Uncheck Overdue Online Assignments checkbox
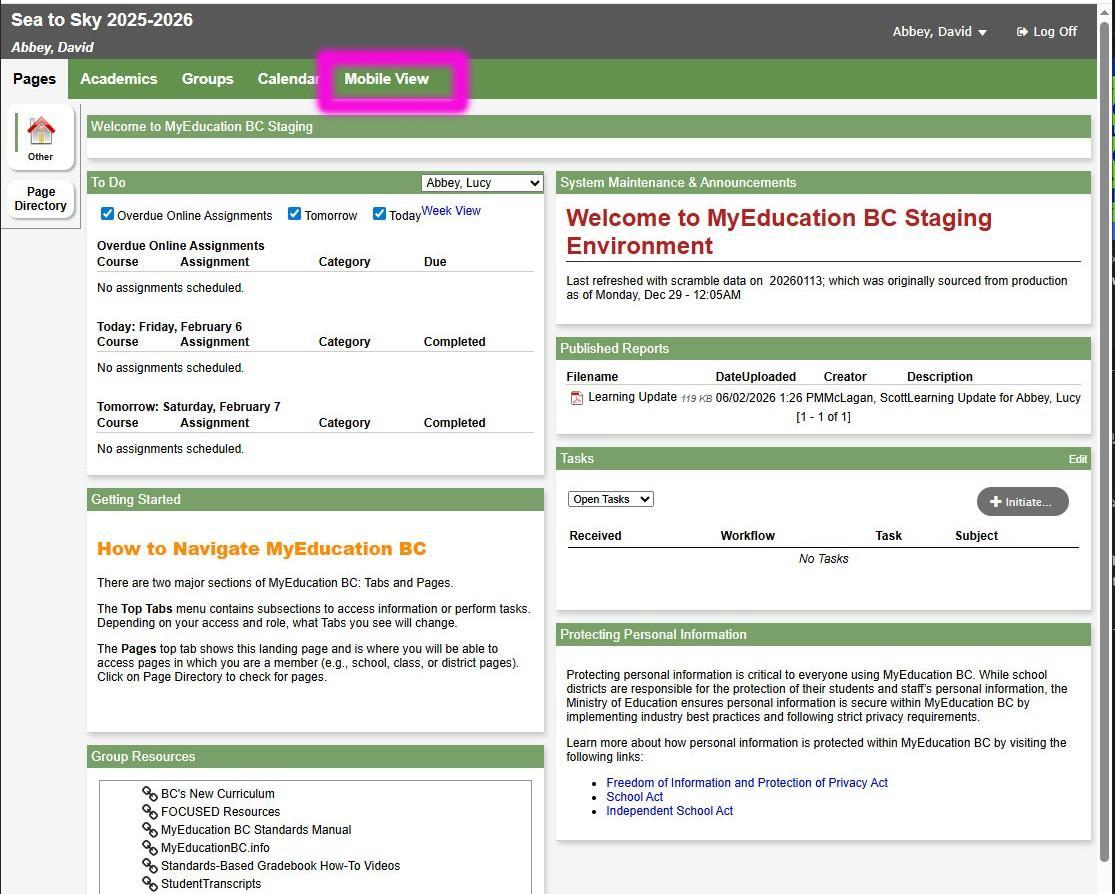1115x894 pixels. tap(107, 214)
